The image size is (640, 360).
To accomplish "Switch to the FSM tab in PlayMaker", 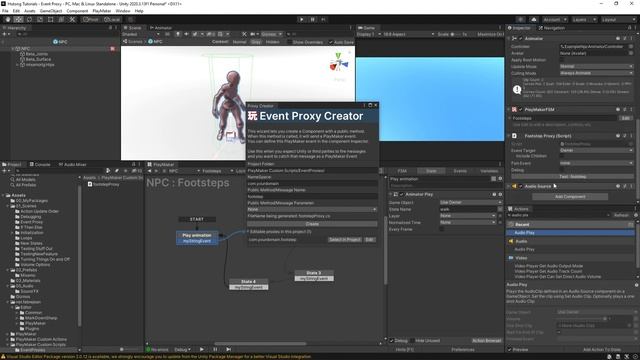I will coord(402,171).
